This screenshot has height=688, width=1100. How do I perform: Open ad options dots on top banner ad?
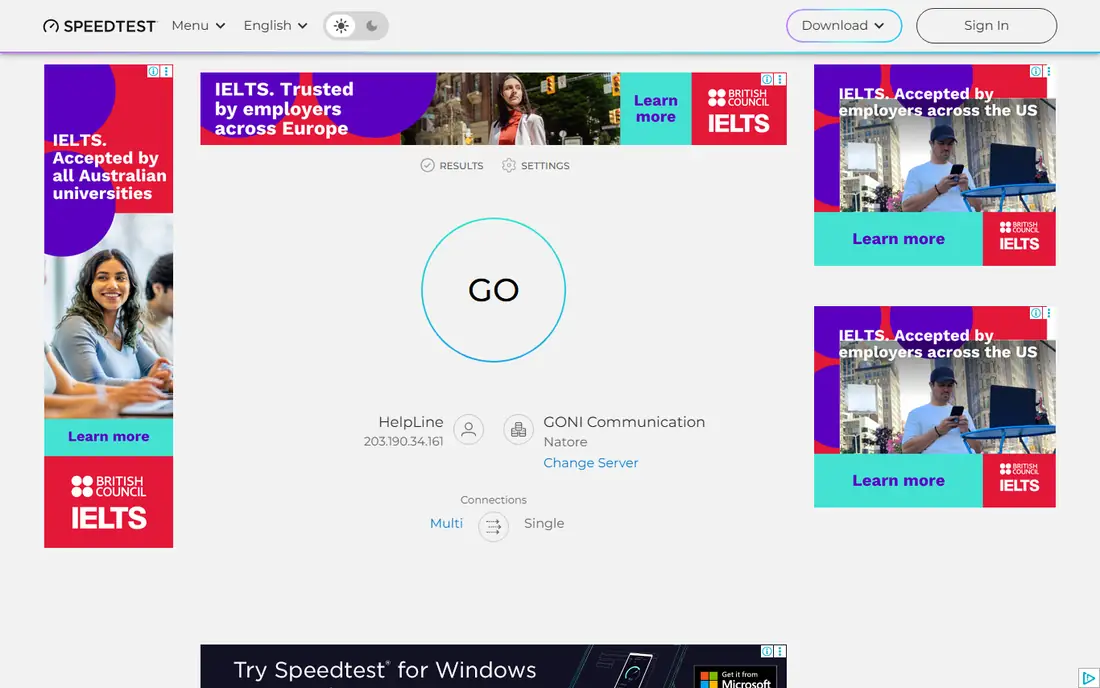click(779, 79)
